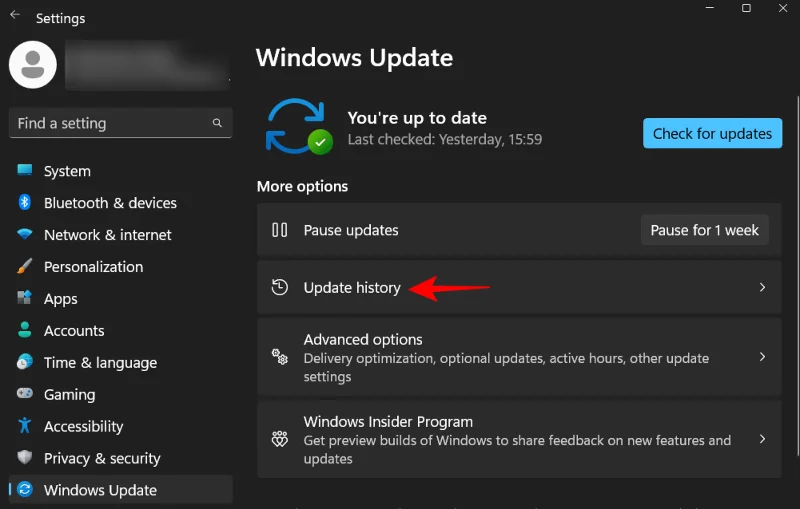Click the Find a setting box
Screen dimensions: 800x509
120,123
